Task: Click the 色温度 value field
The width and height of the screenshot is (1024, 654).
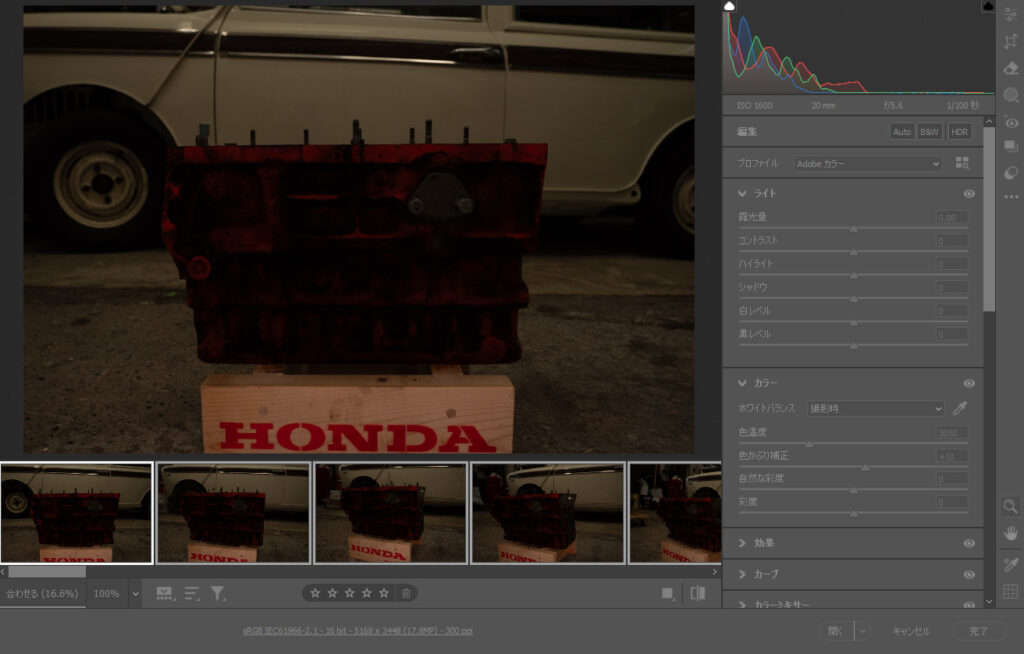Action: 952,433
